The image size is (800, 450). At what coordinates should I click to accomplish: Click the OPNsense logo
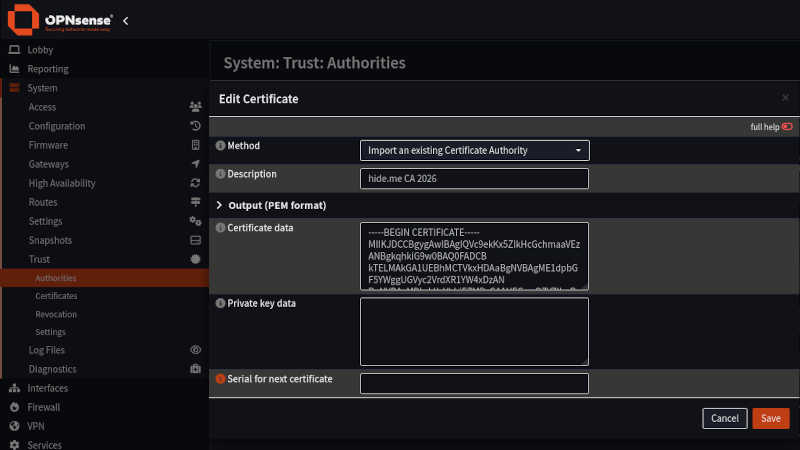[60, 20]
